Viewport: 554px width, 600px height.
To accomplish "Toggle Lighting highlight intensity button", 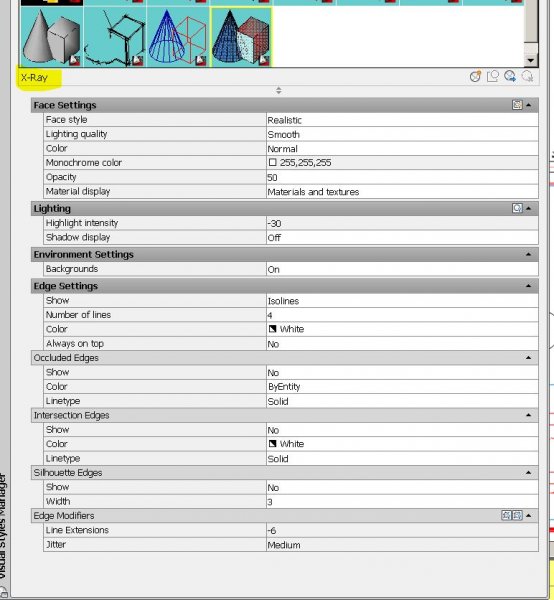I will tap(517, 208).
